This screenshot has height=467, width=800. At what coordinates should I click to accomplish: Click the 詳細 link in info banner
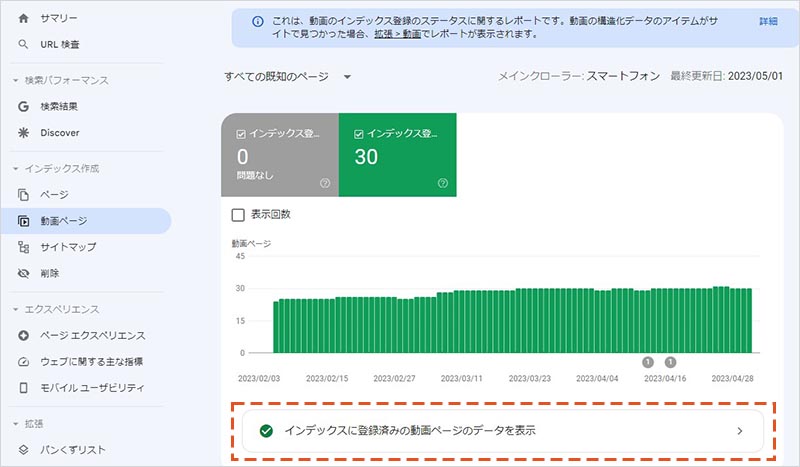[766, 20]
